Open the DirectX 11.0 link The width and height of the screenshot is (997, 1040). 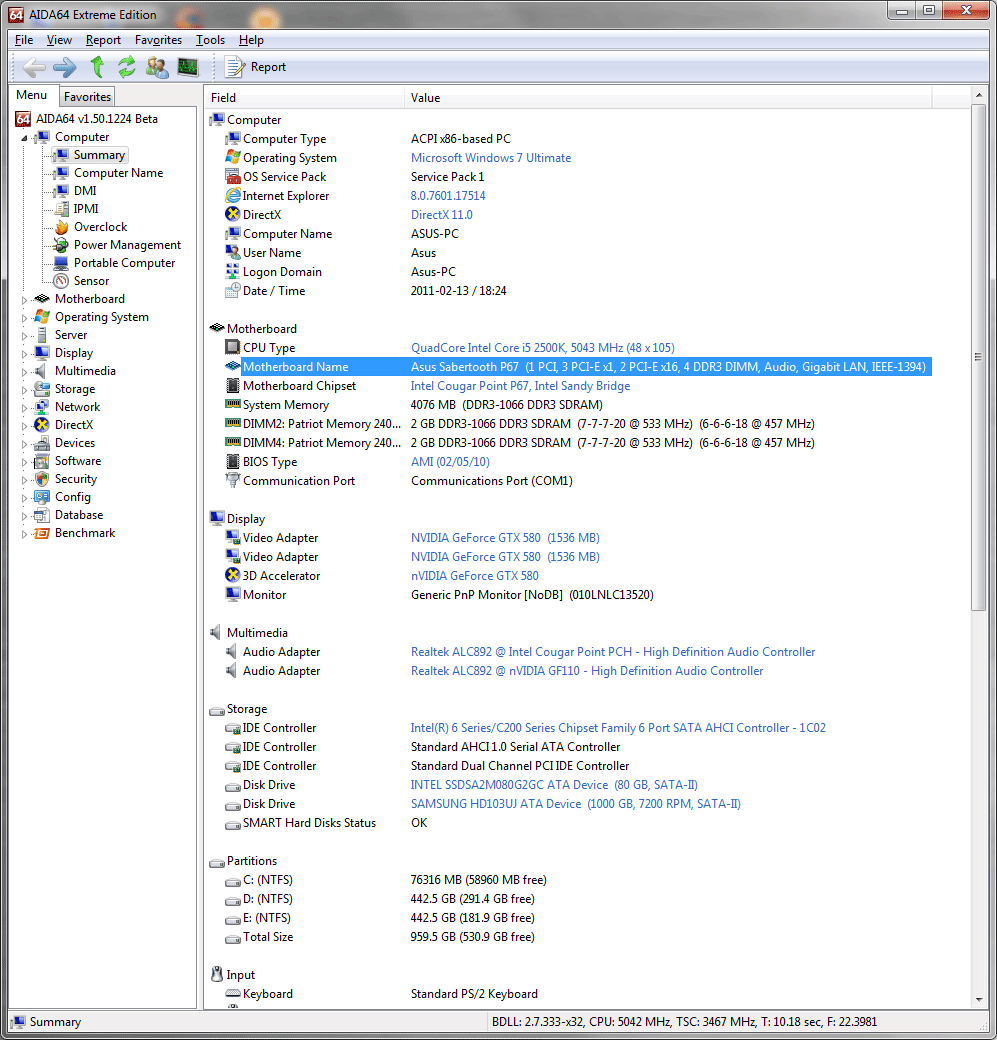(442, 215)
